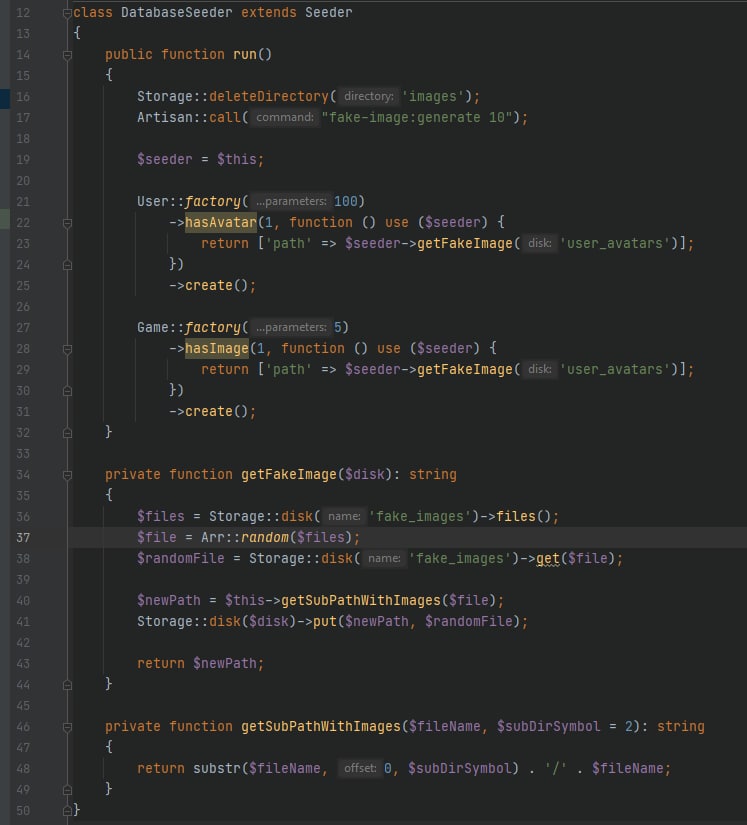Viewport: 747px width, 825px height.
Task: Click line number 16 in the gutter
Action: [23, 96]
